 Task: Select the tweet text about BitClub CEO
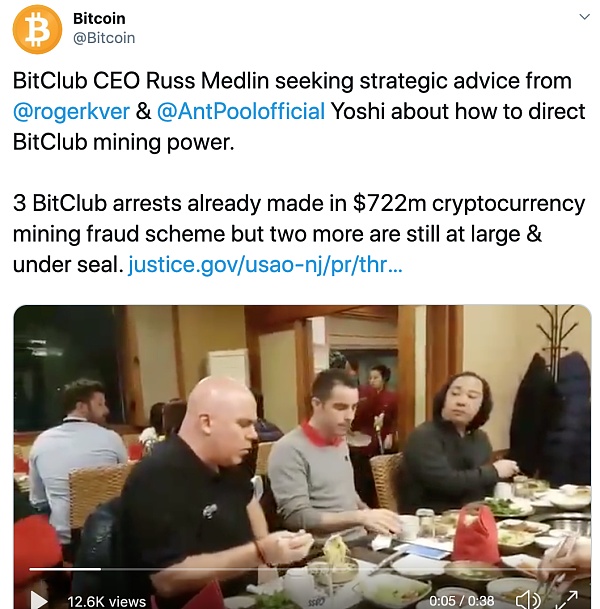pyautogui.click(x=299, y=111)
